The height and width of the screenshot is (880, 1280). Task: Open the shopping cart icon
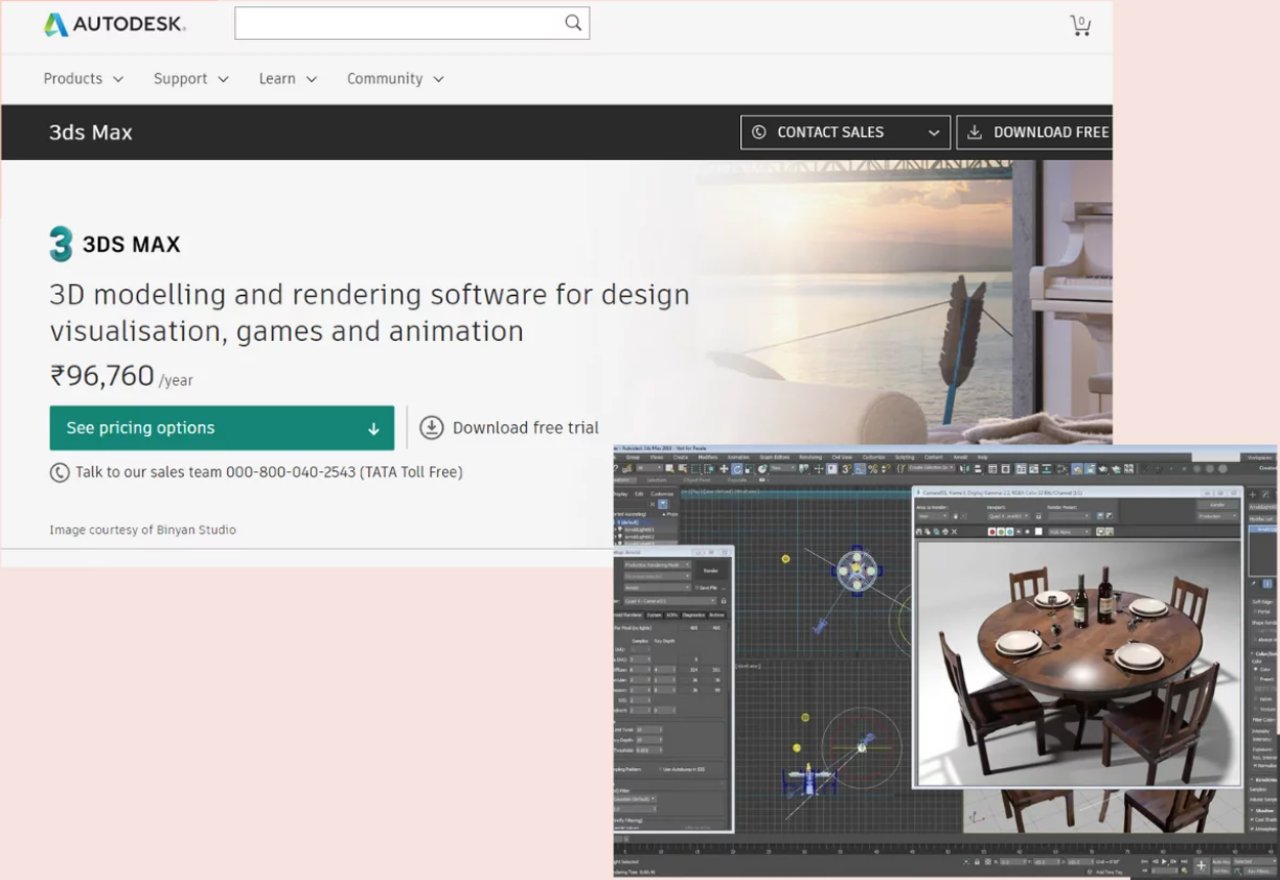(x=1081, y=26)
